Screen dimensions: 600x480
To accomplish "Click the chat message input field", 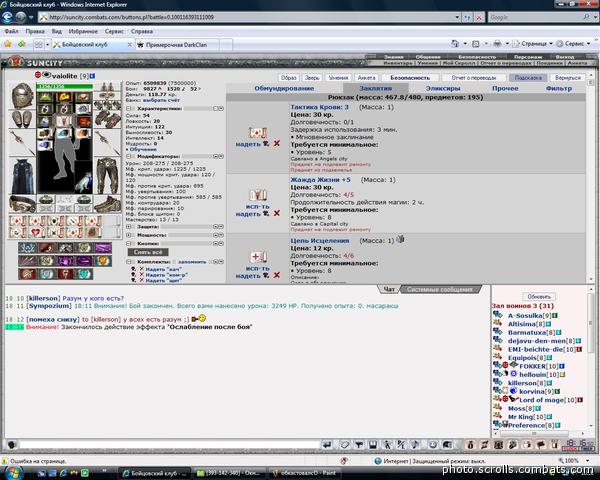I will coord(170,445).
